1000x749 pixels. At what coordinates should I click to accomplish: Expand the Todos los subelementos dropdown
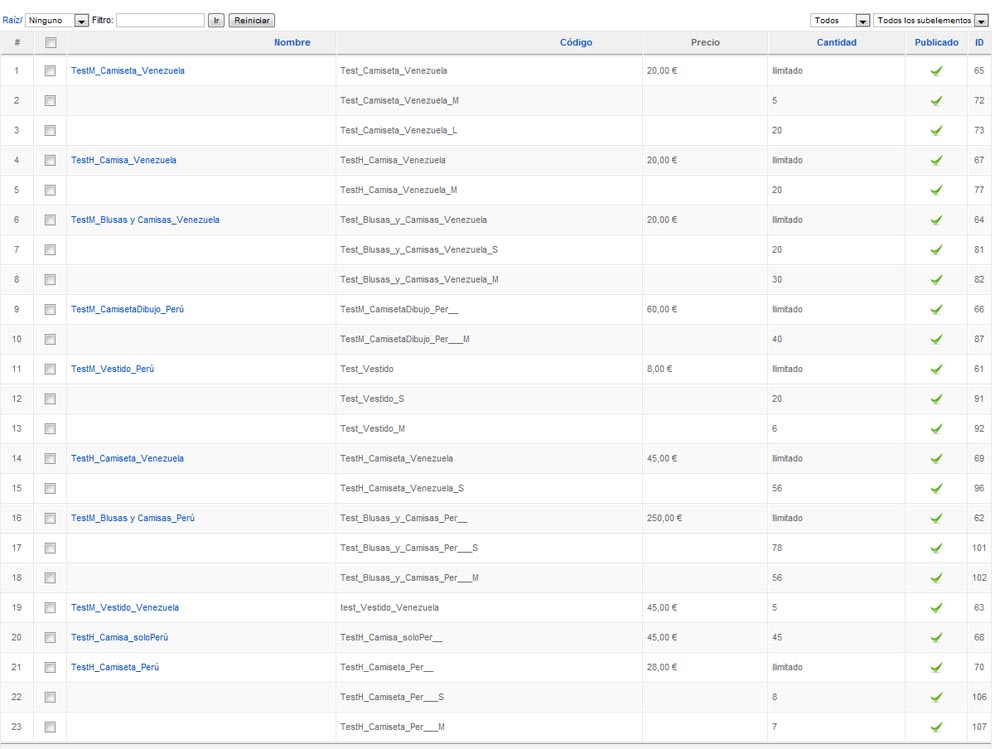point(931,20)
